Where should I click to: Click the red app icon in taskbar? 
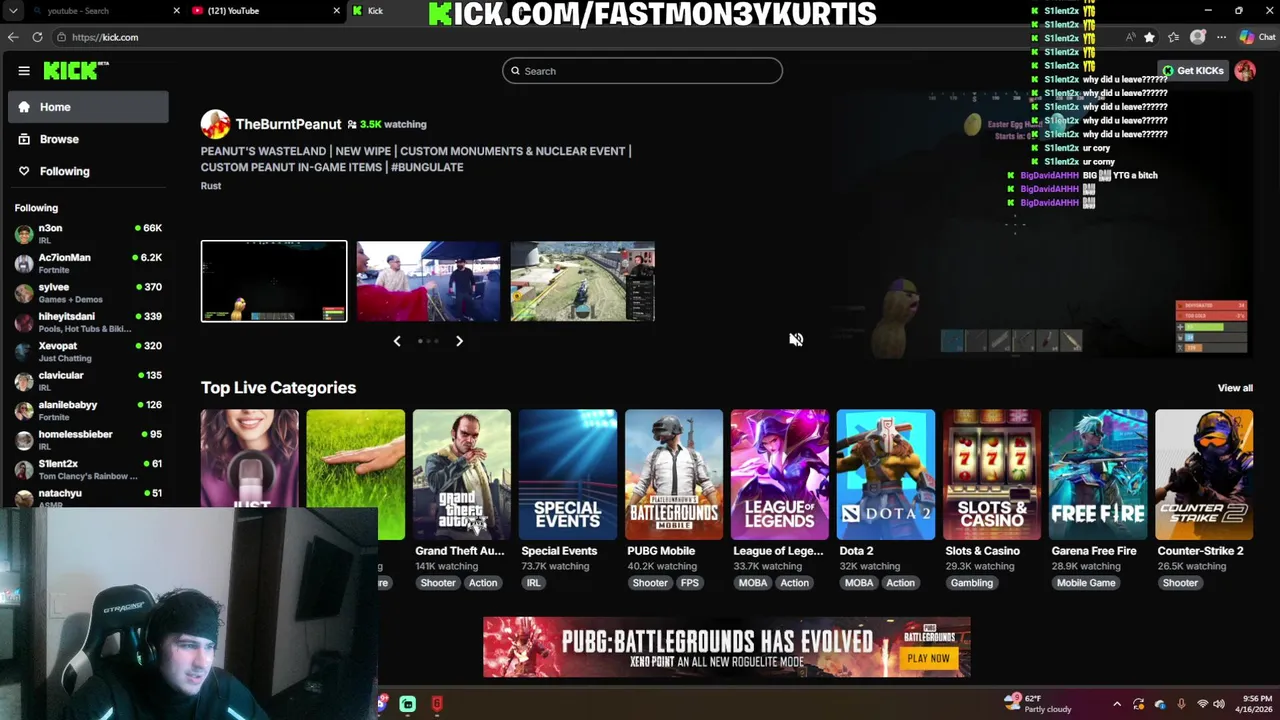[437, 704]
